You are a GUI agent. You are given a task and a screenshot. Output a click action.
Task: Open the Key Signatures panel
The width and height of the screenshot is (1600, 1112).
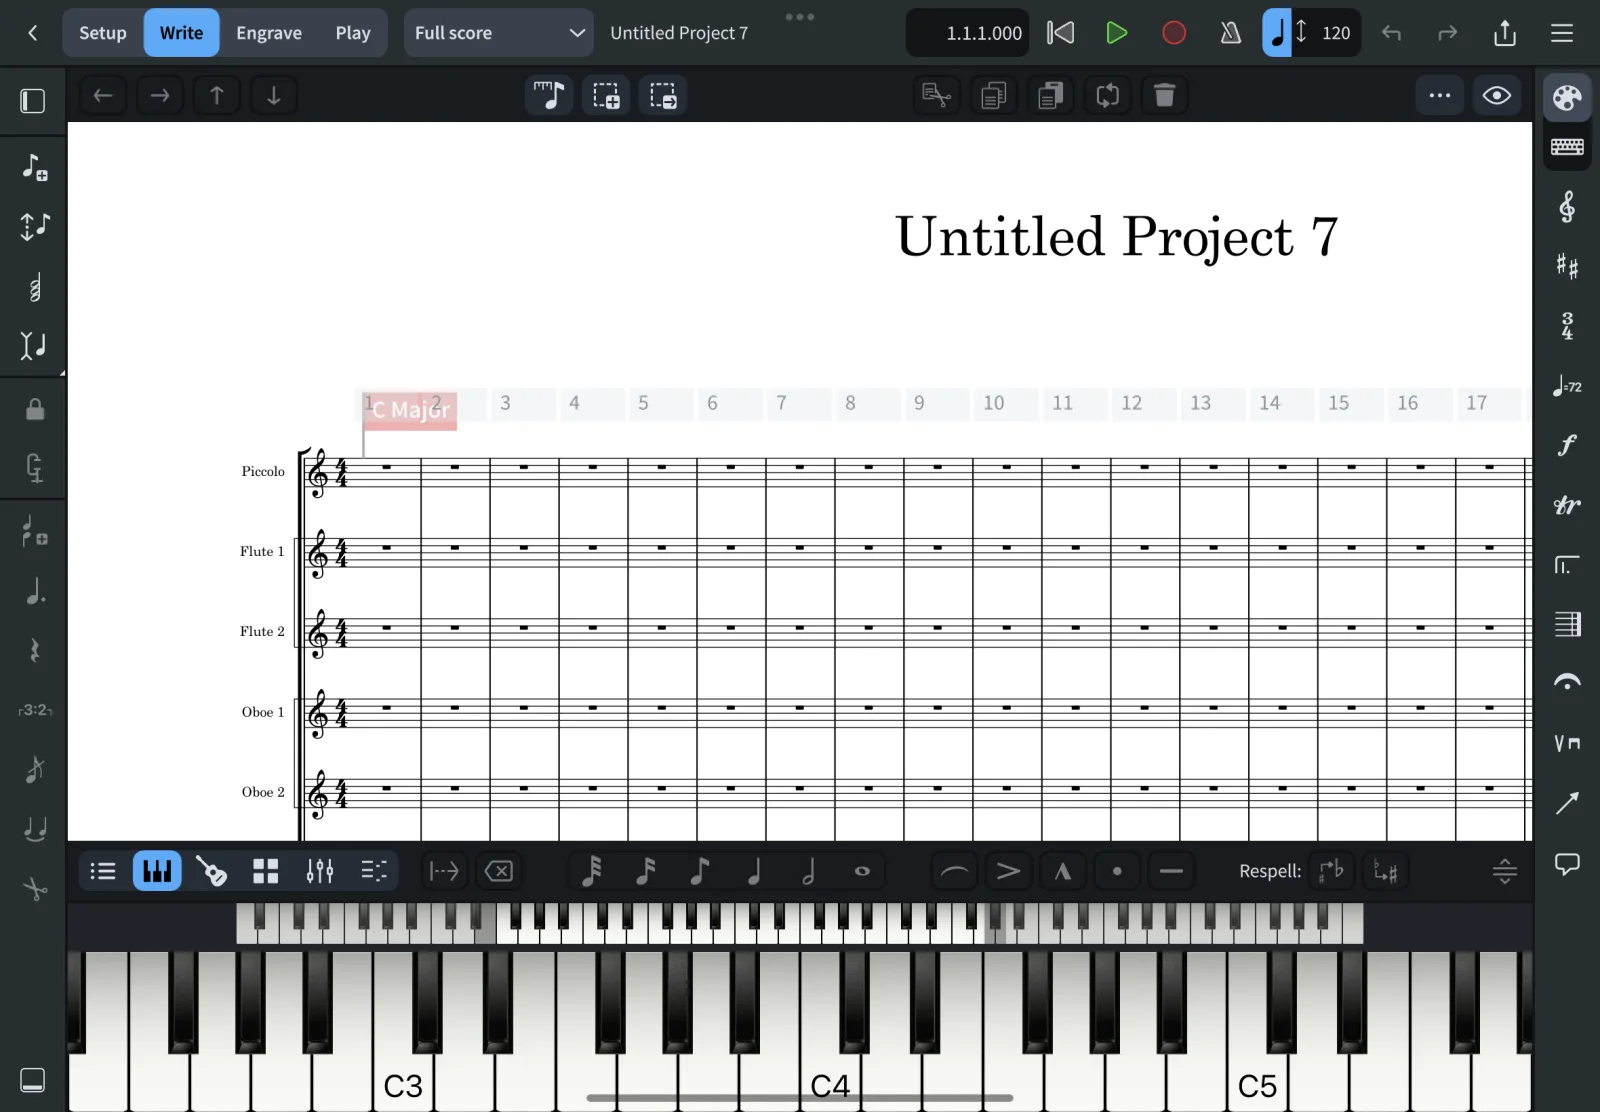(1567, 266)
